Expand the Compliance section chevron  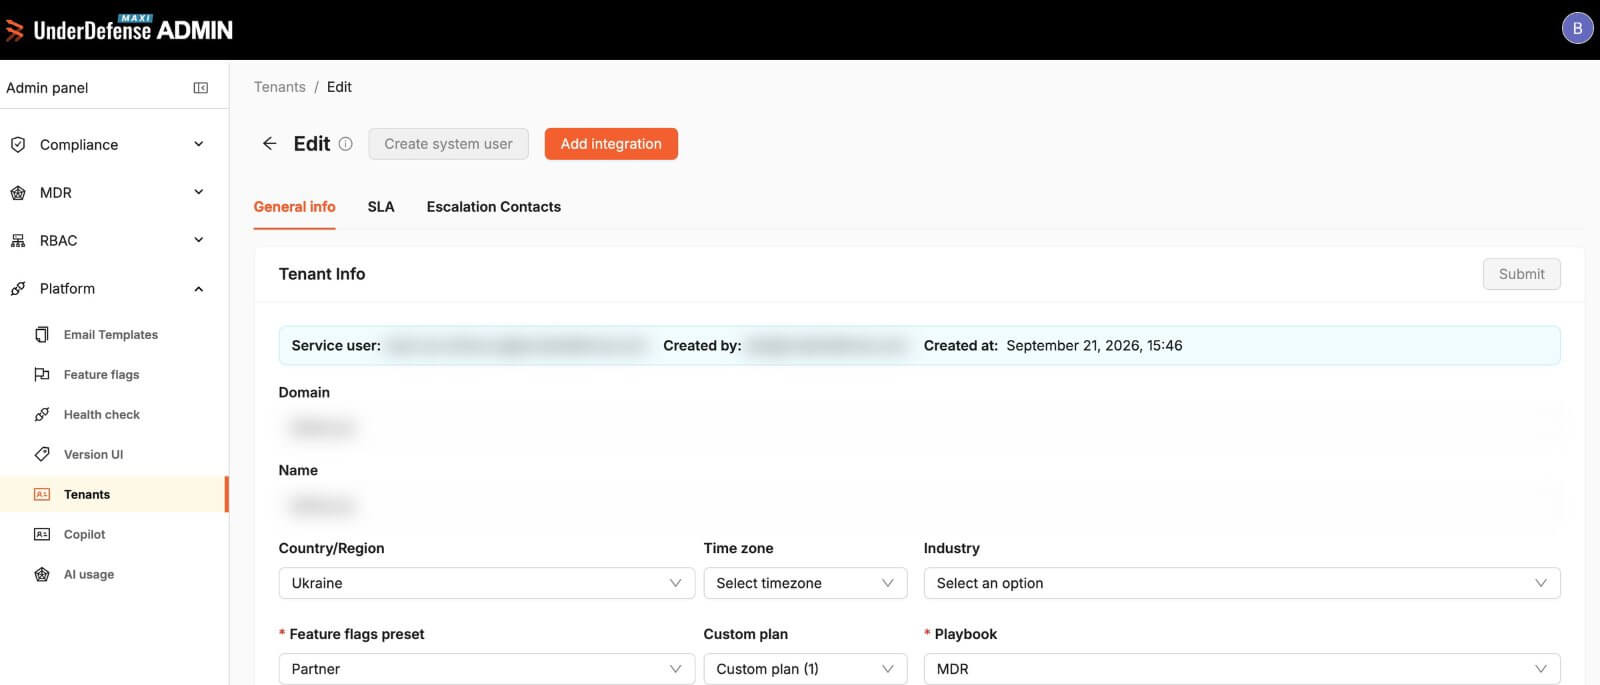pos(199,144)
